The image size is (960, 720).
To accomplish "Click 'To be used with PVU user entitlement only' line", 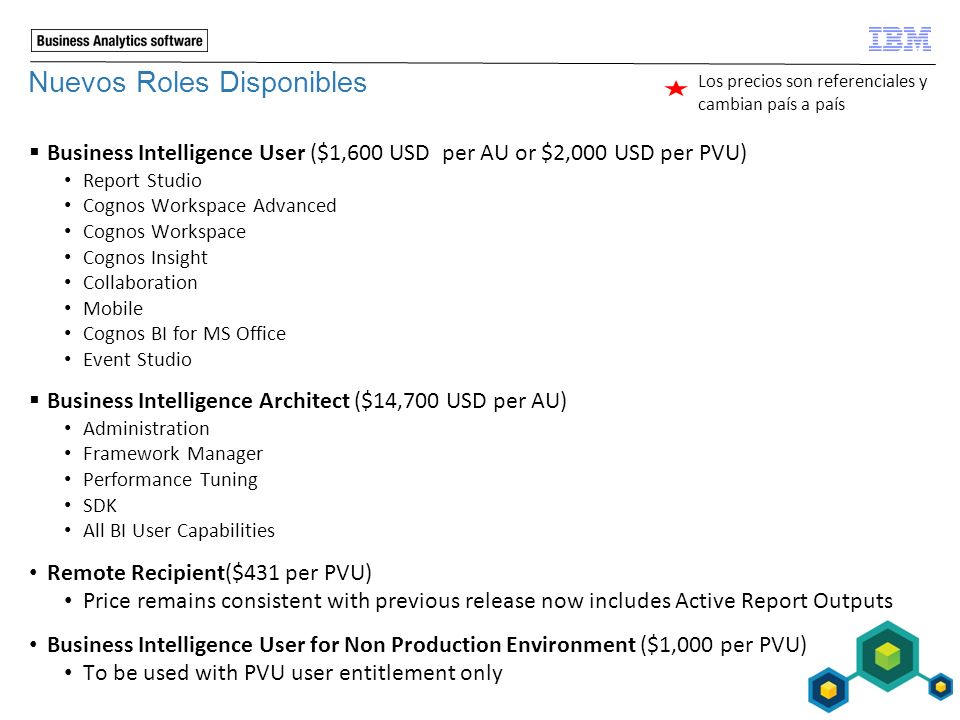I will [293, 673].
